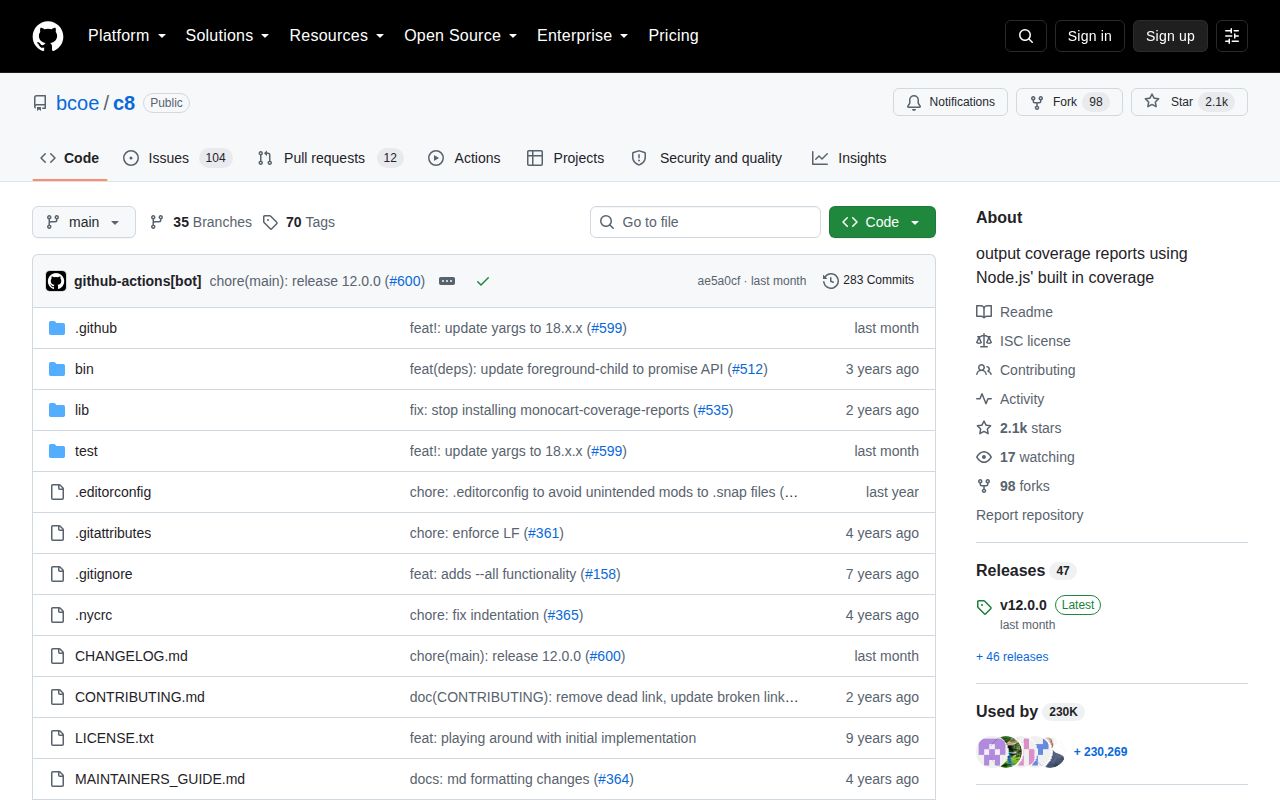Open the + 46 releases link
Screen dimensions: 1280x800
point(1012,657)
